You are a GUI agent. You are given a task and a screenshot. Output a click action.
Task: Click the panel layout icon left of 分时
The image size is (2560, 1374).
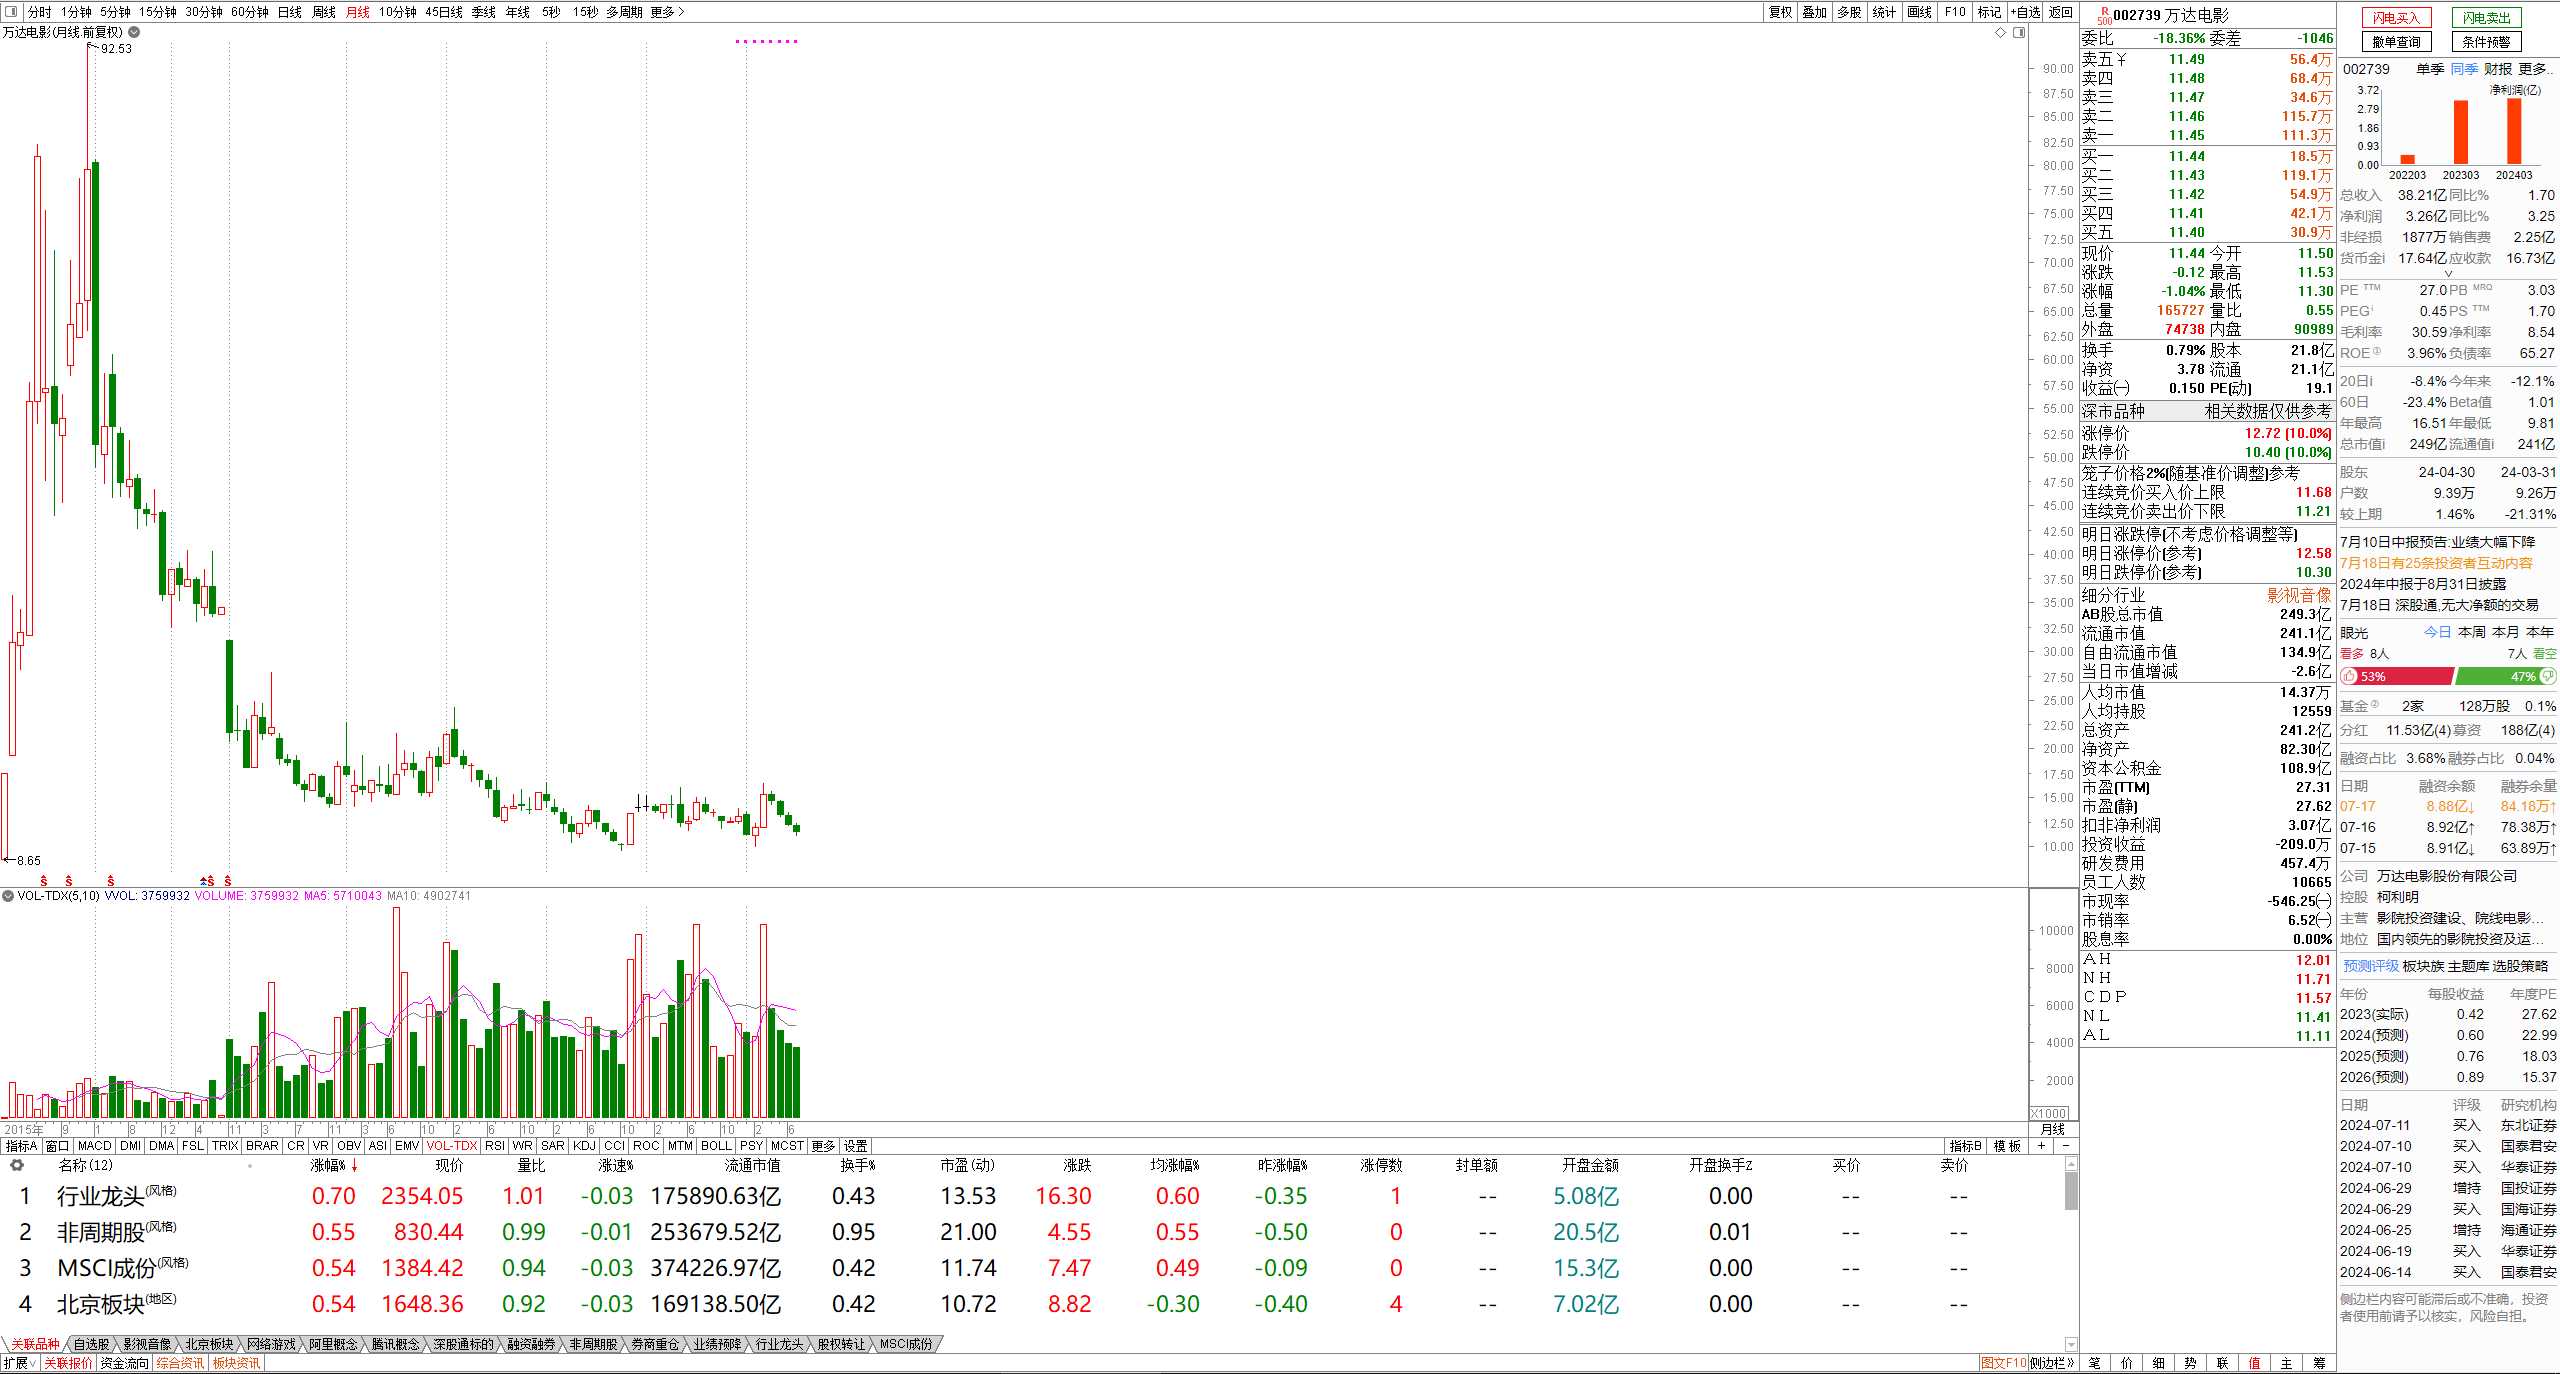[x=11, y=12]
